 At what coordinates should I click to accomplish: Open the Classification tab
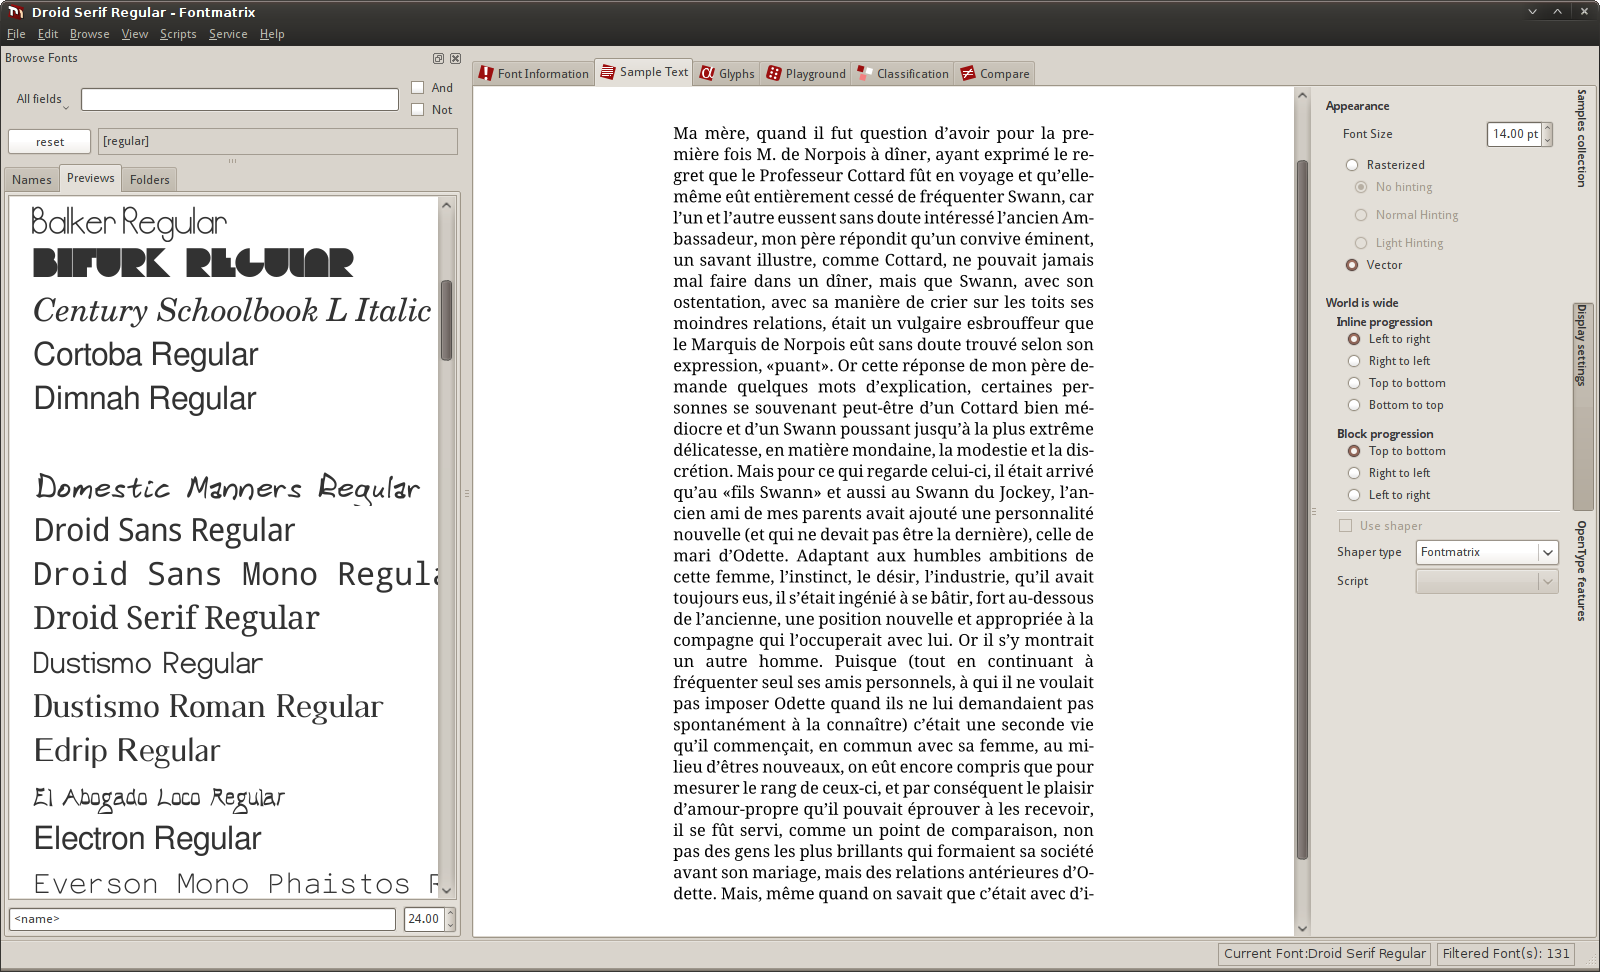coord(903,73)
